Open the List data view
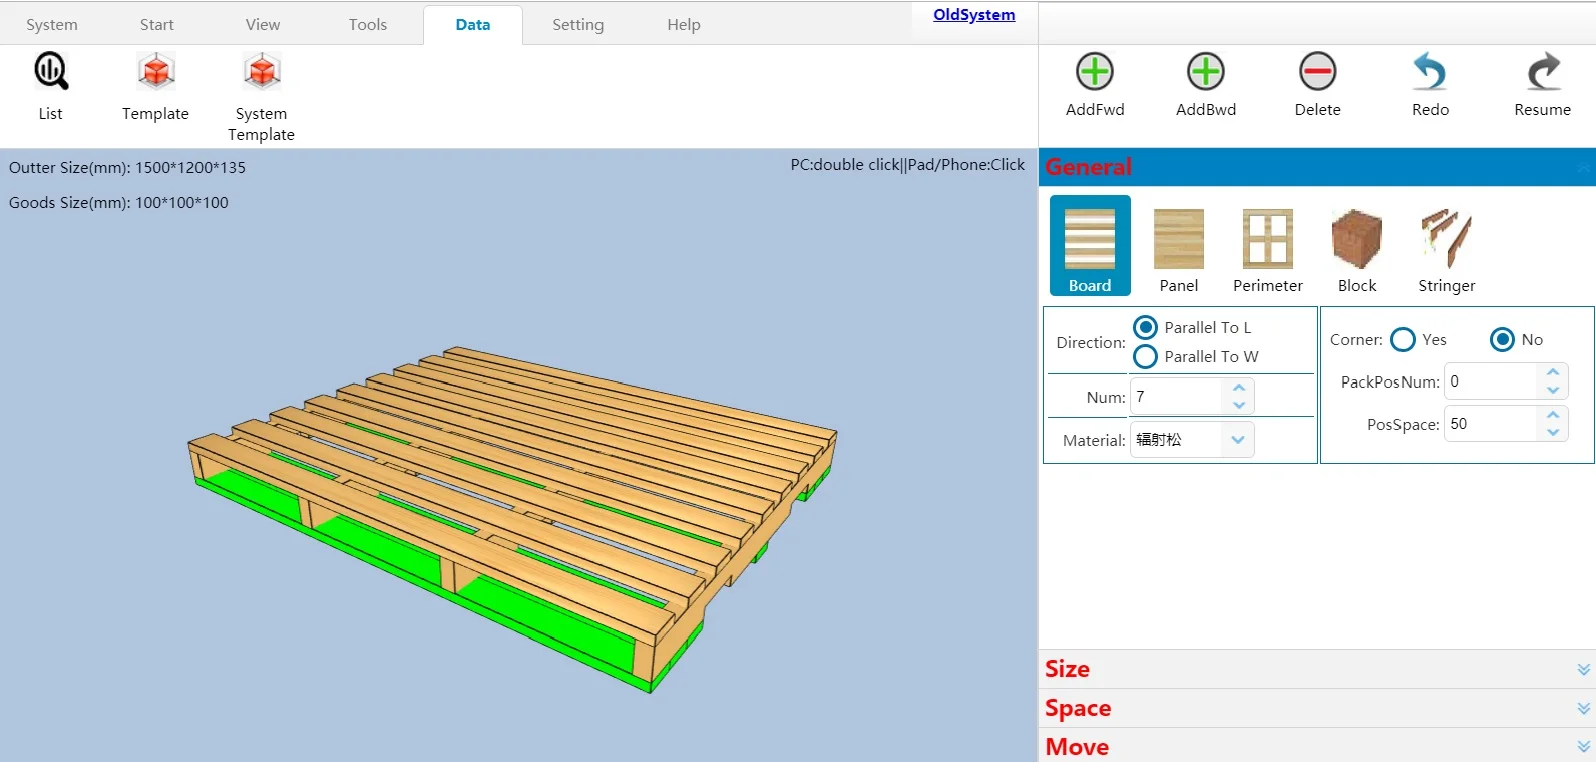This screenshot has height=762, width=1596. (x=50, y=73)
